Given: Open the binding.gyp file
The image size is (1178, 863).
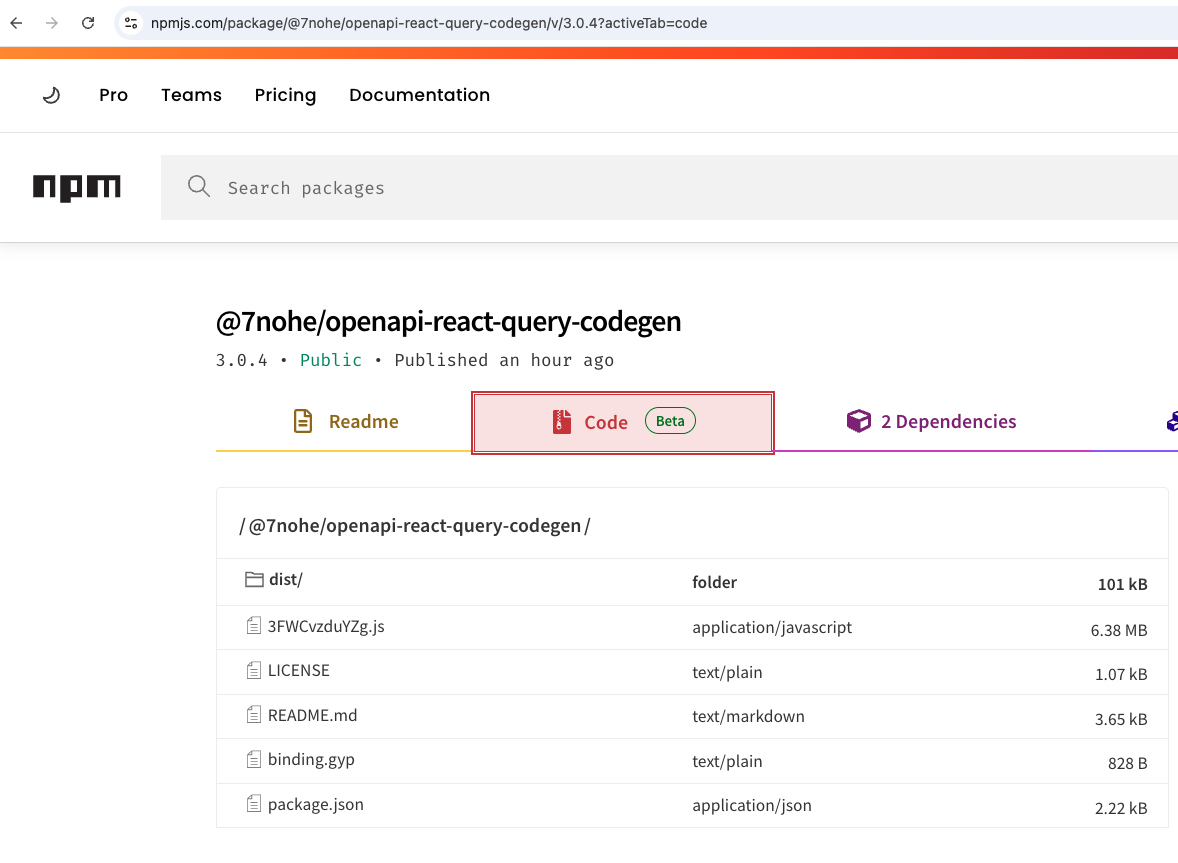Looking at the screenshot, I should coord(311,760).
